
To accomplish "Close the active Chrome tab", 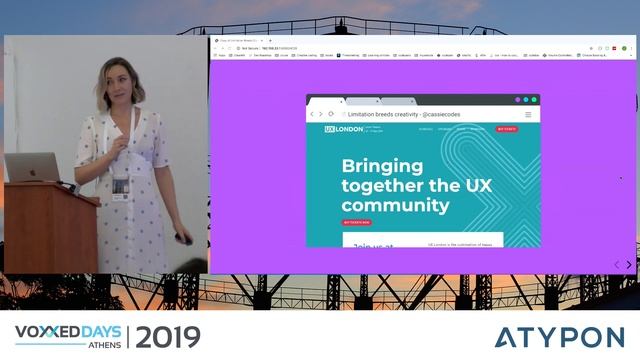I will [x=262, y=40].
